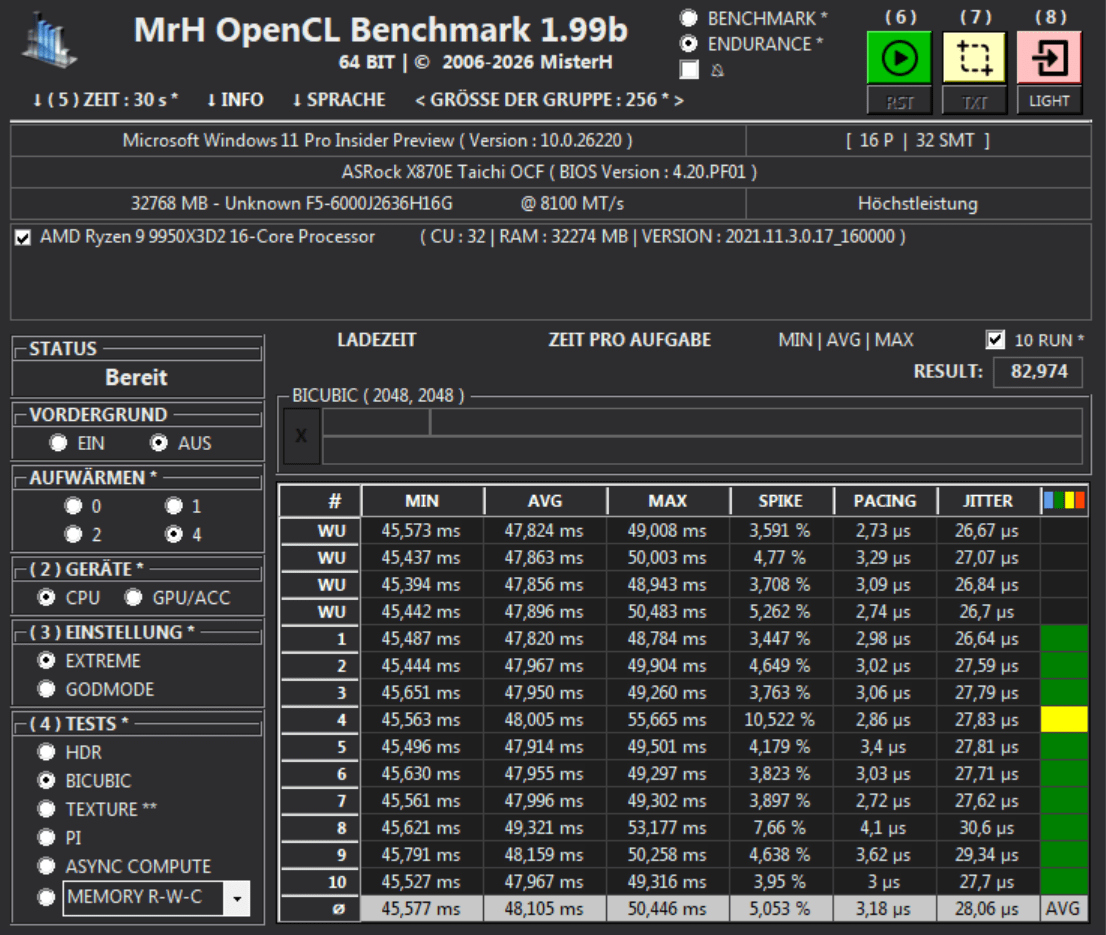Click the MIN column header
The width and height of the screenshot is (1106, 935).
[422, 501]
